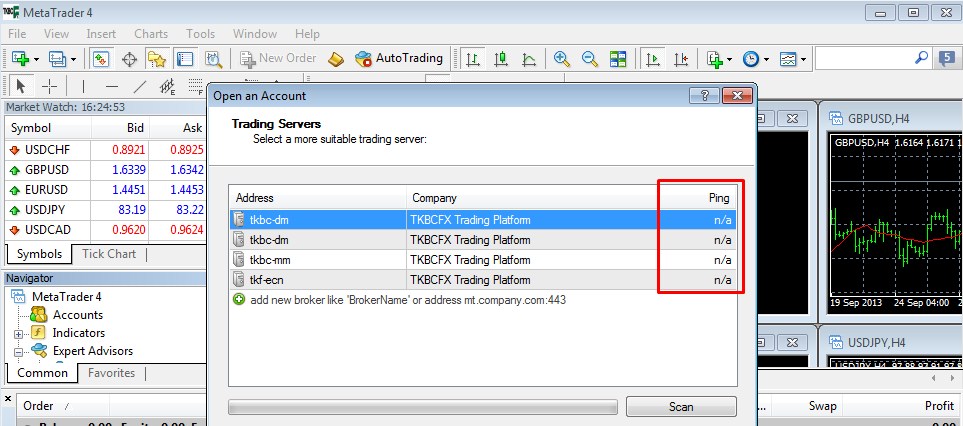Toggle Auto Scroll chart icon

[652, 59]
